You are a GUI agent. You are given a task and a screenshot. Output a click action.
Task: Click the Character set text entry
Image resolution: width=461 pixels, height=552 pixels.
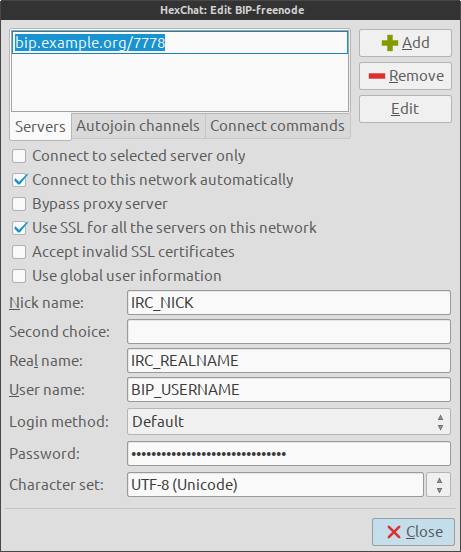click(x=275, y=485)
